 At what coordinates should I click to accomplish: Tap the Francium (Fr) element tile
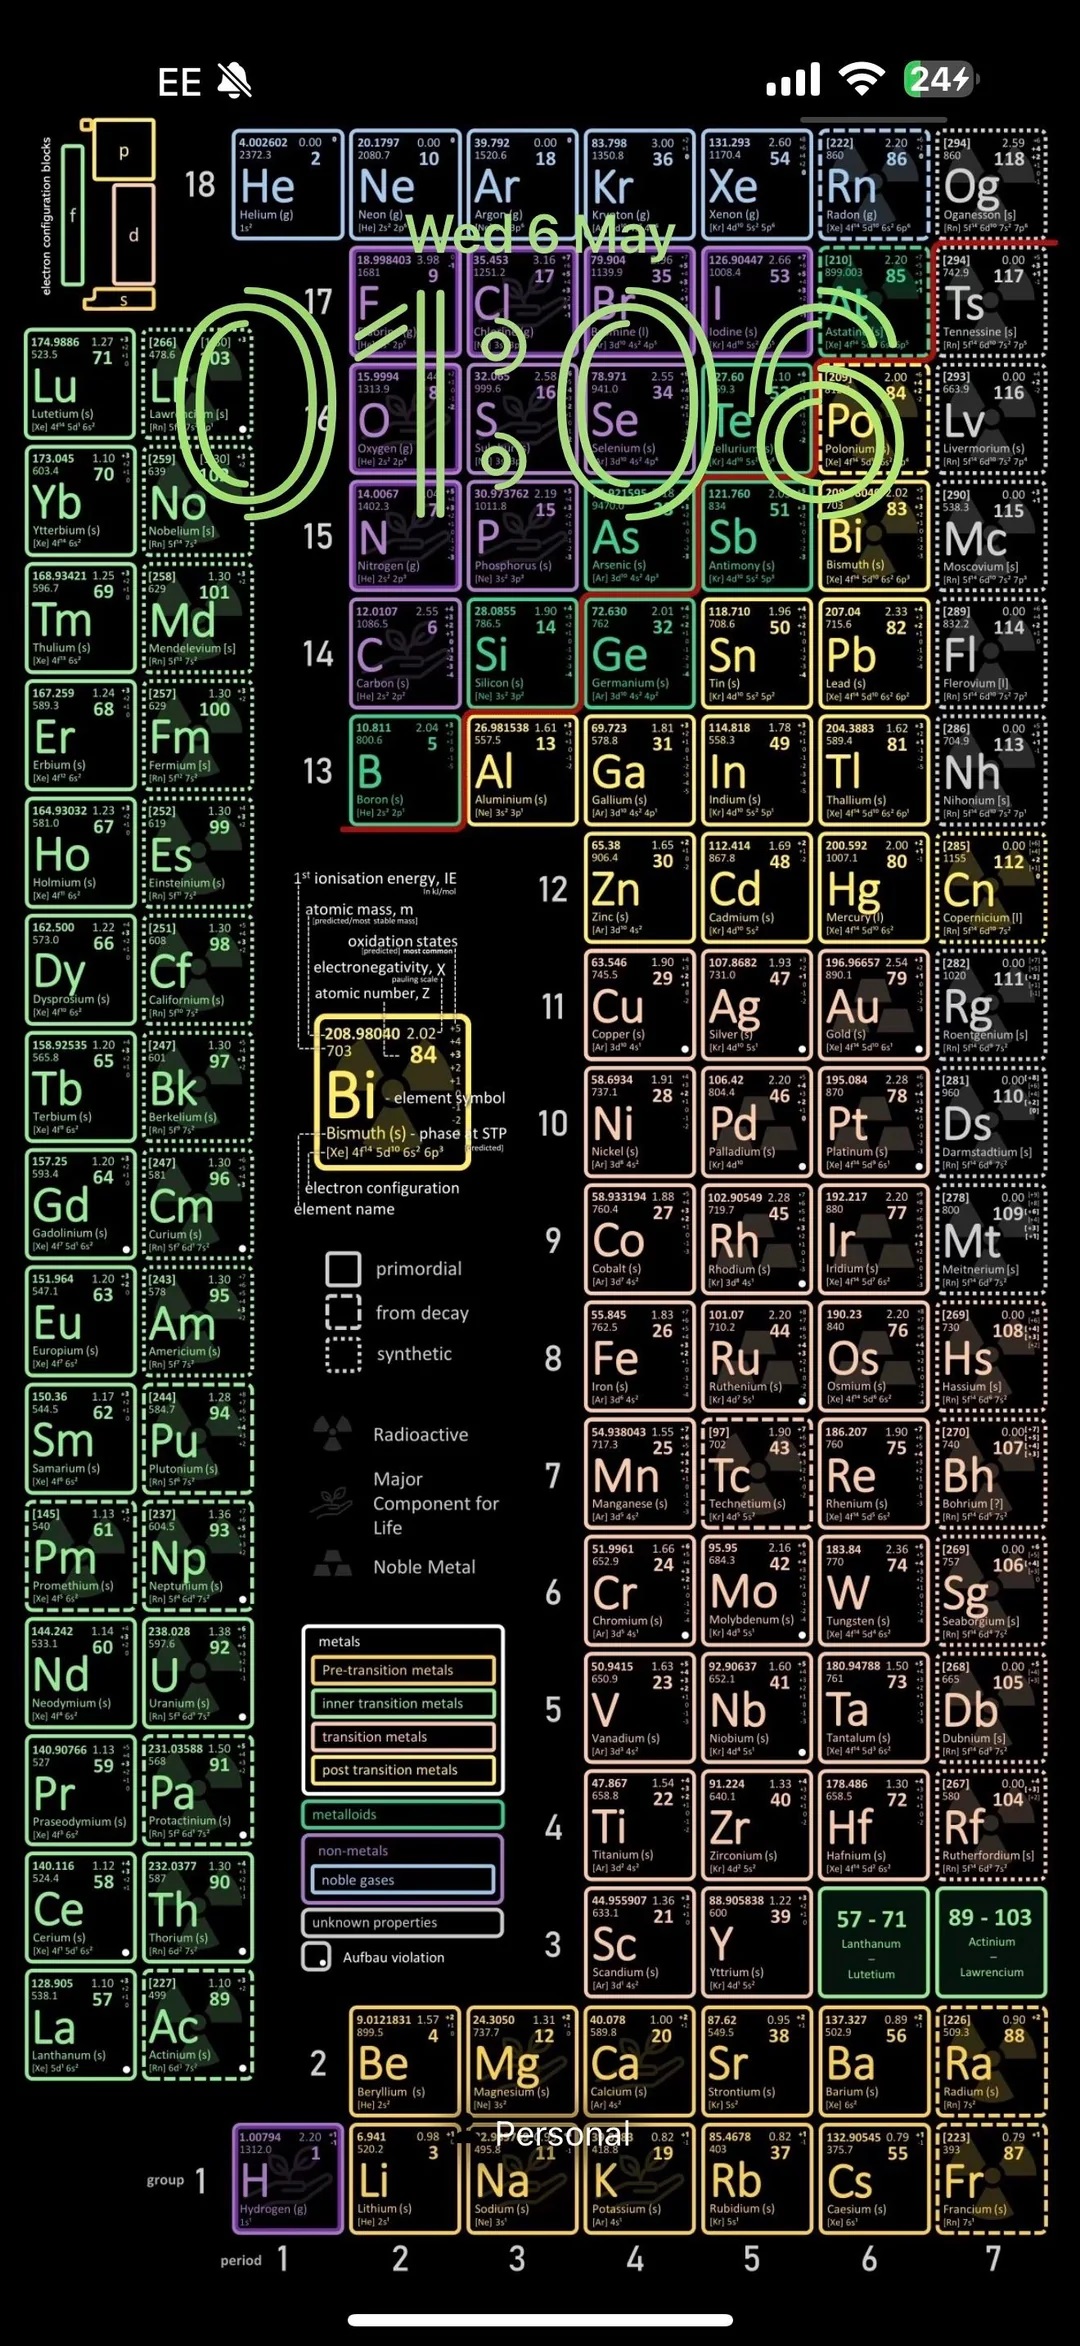point(991,2179)
